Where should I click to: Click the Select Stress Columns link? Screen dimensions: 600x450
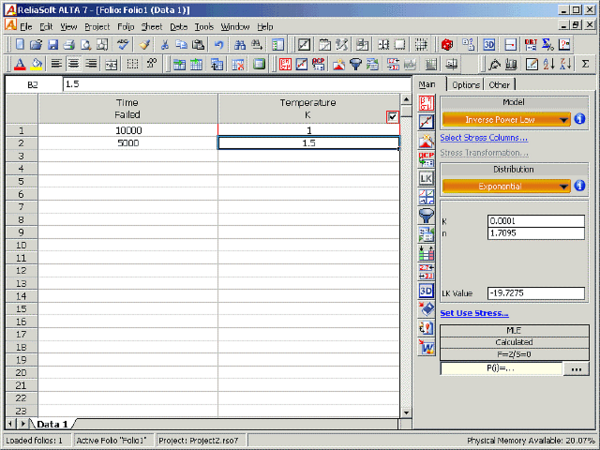click(x=483, y=137)
